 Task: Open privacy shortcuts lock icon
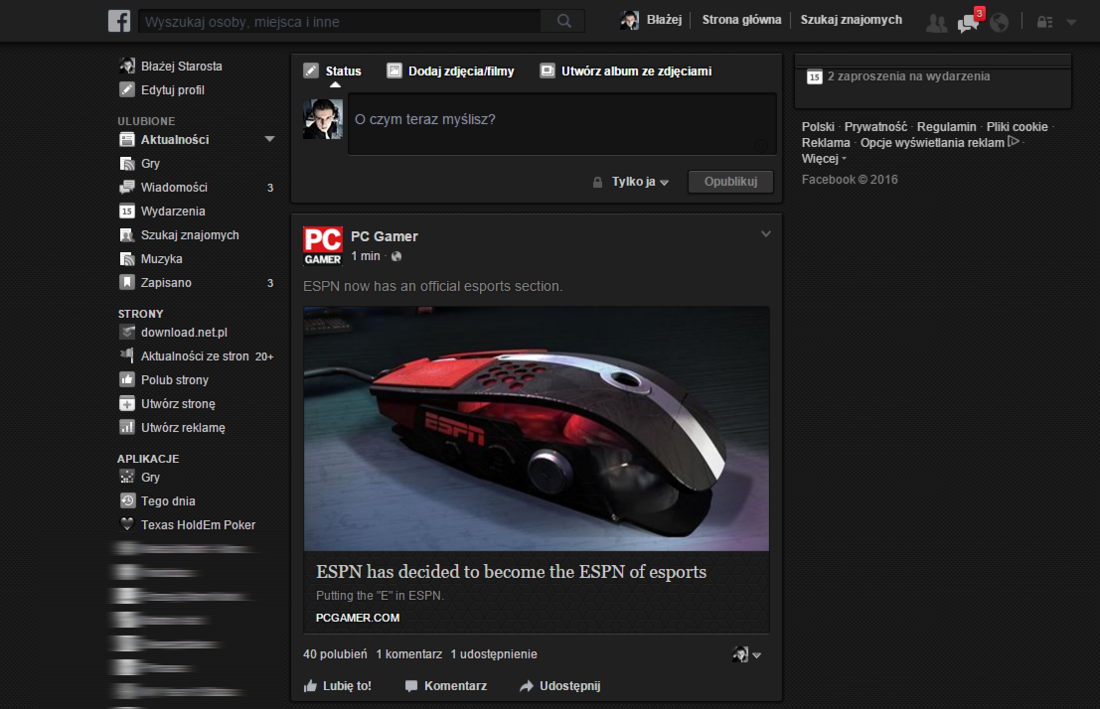1045,22
